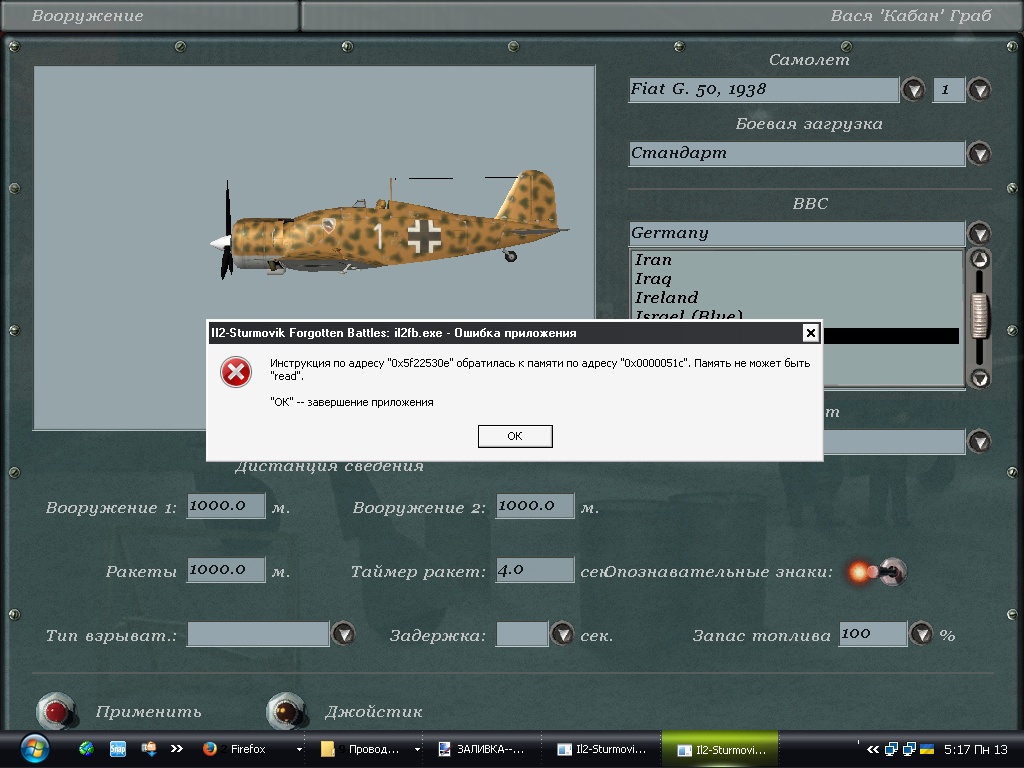Open the Windows Start orb
This screenshot has width=1024, height=768.
34,749
